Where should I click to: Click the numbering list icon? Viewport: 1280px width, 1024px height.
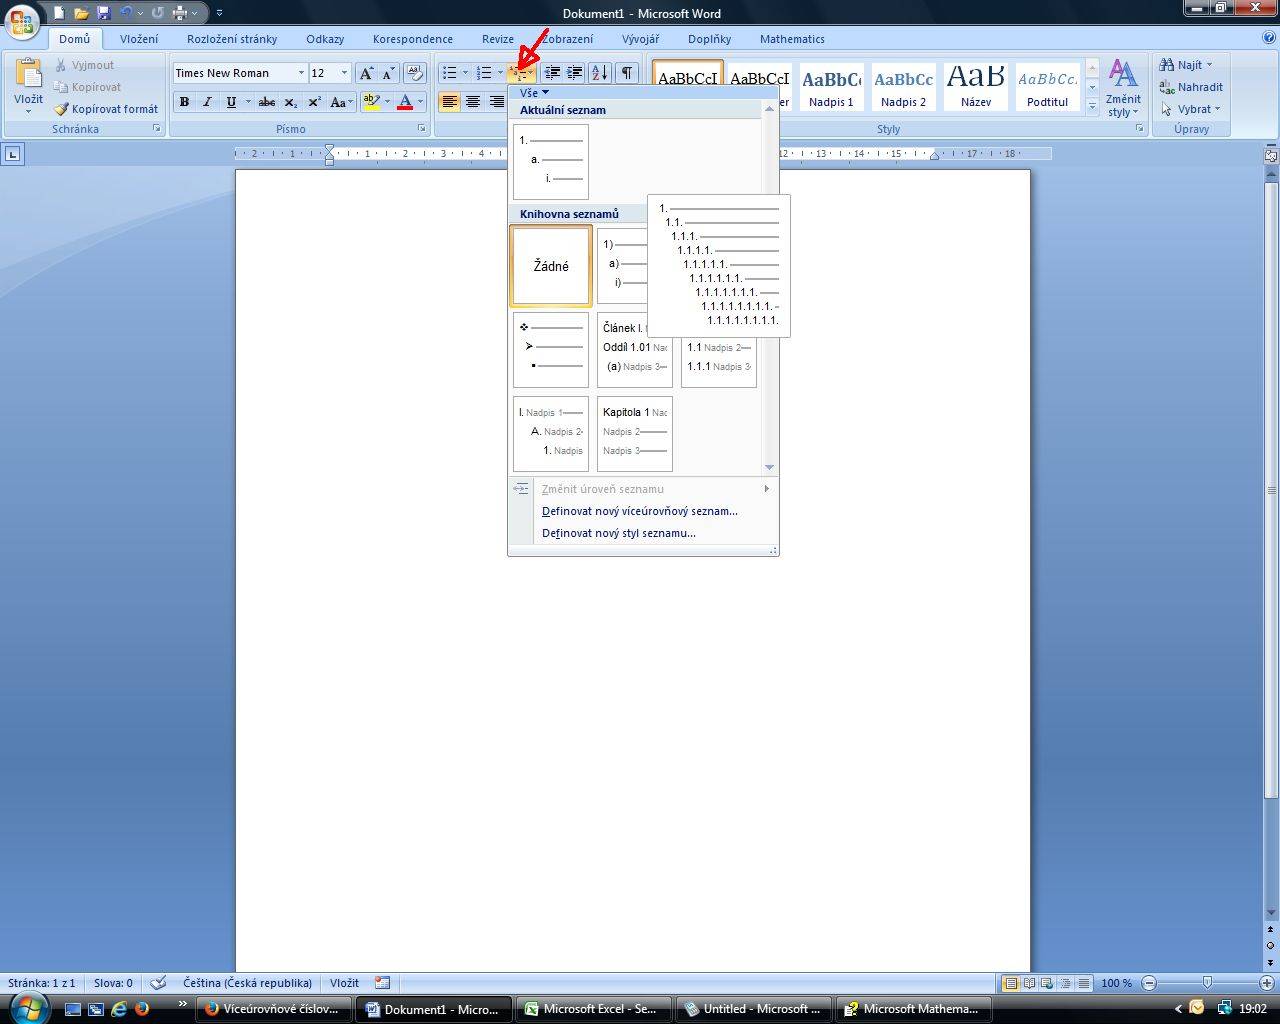484,73
